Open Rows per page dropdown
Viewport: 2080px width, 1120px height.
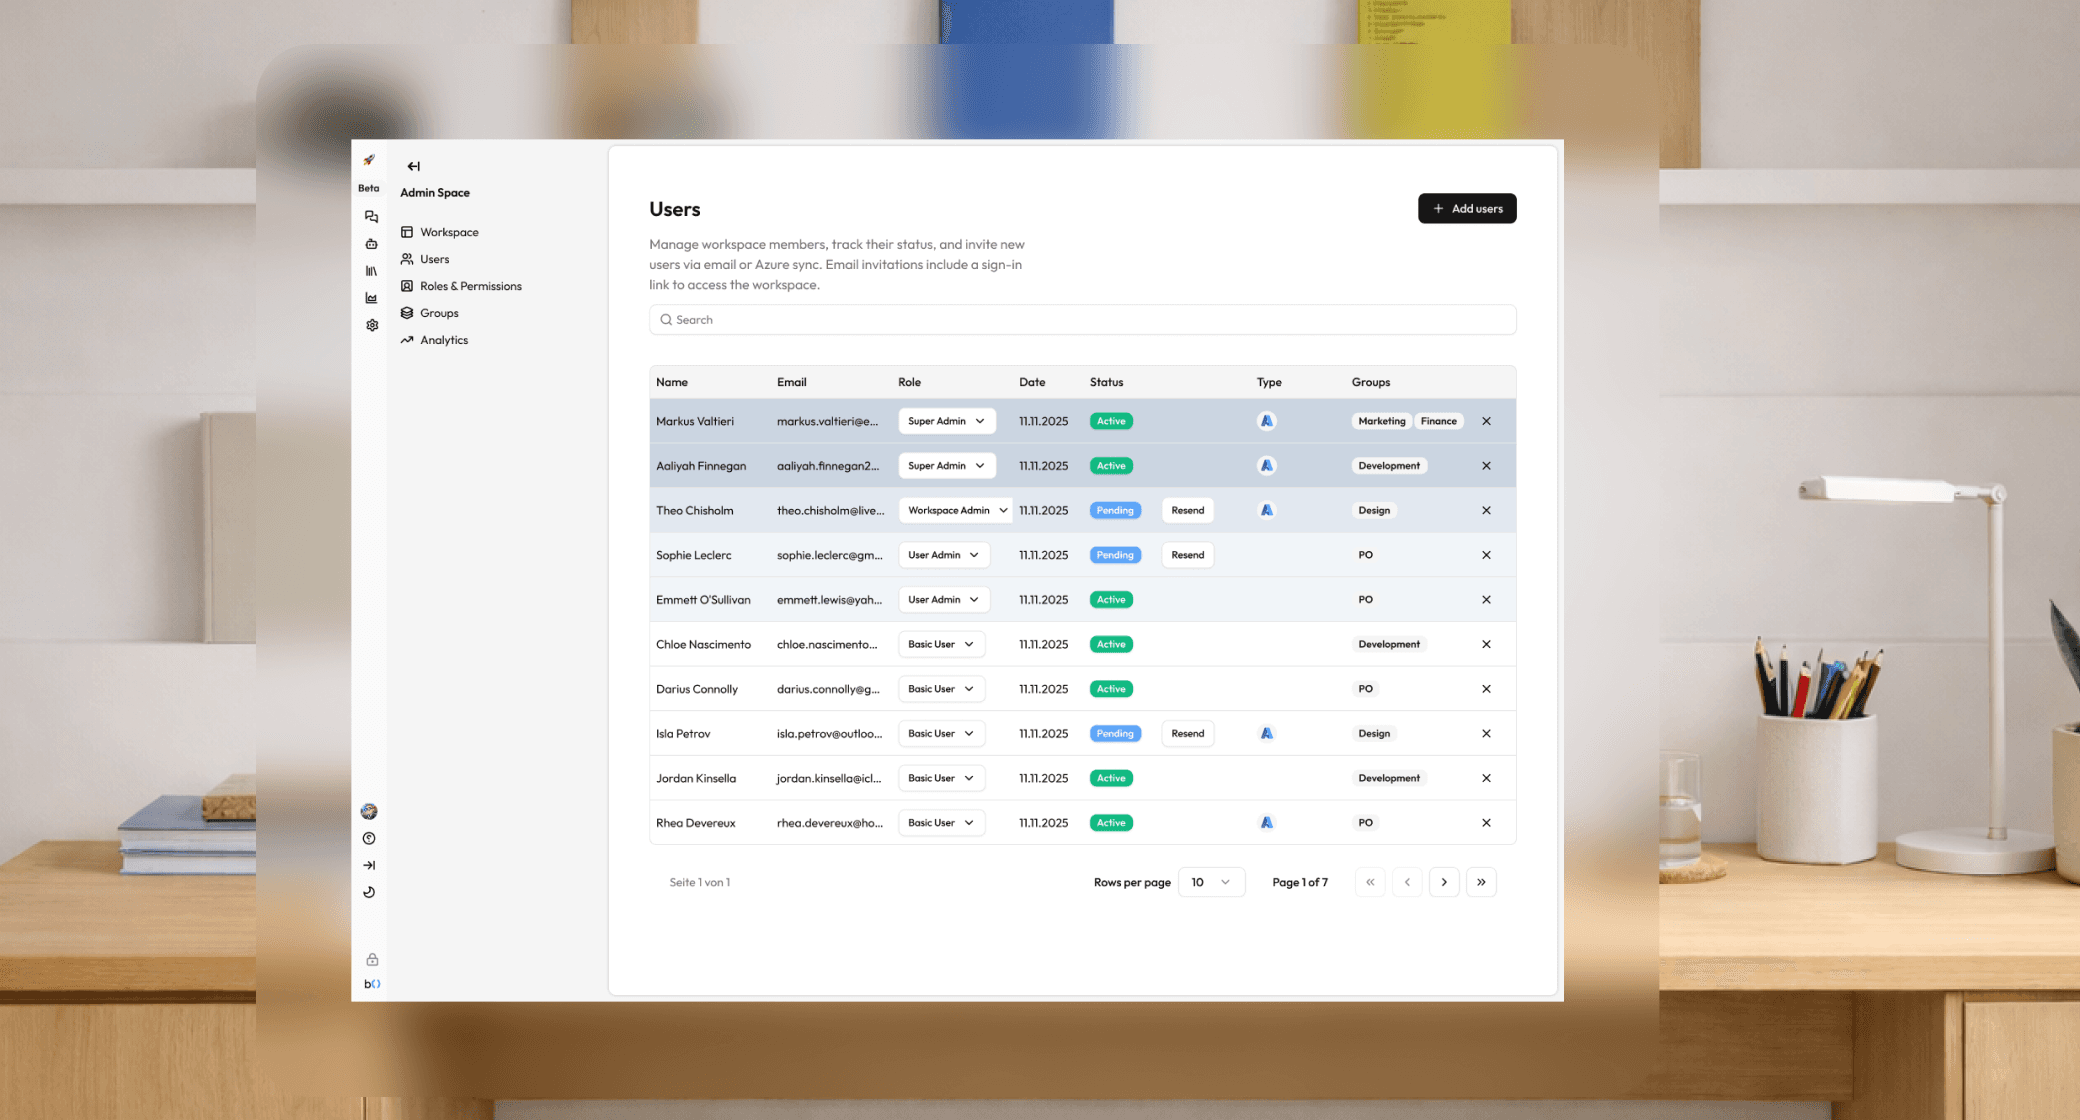tap(1210, 882)
